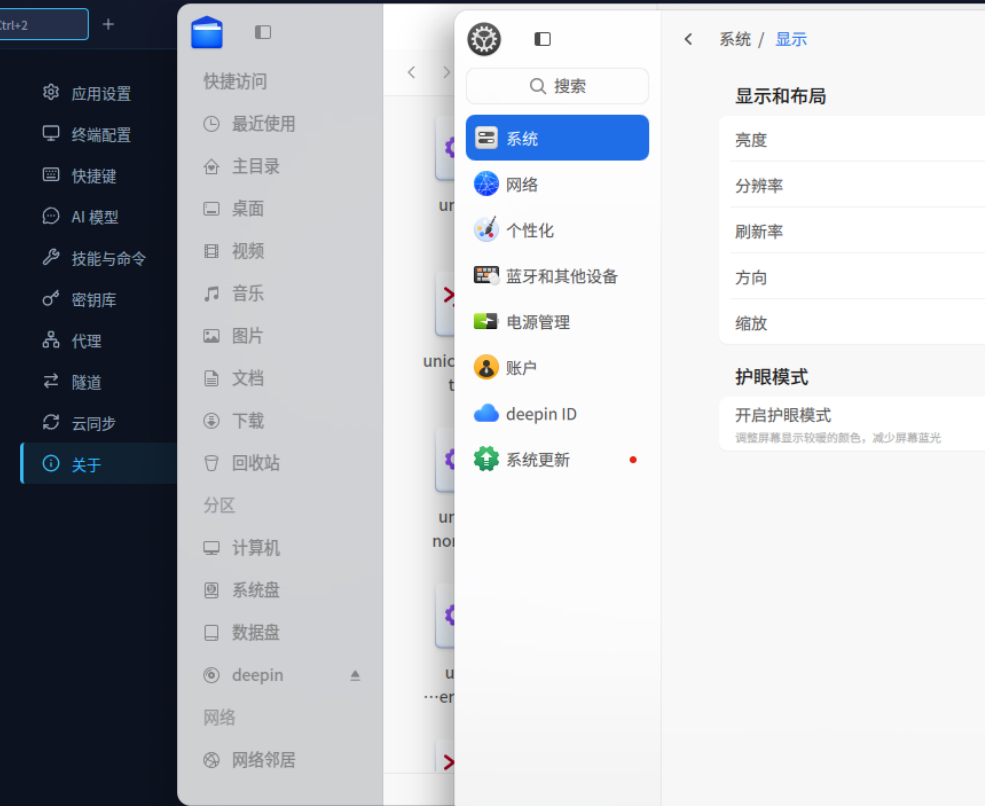The image size is (985, 806).
Task: Click the 应用设置 gear icon
Action: coord(51,93)
